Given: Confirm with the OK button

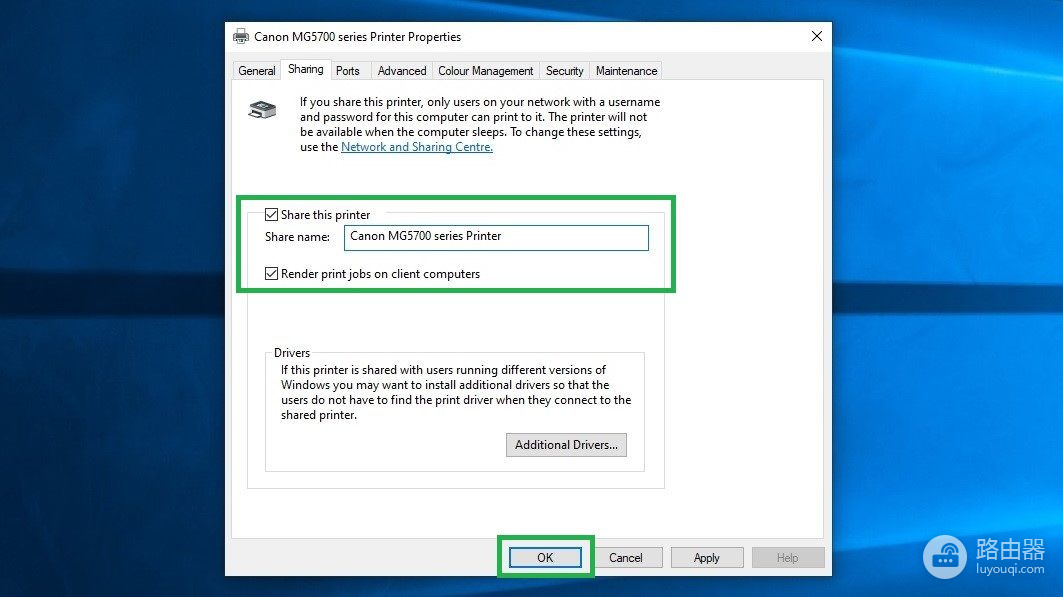Looking at the screenshot, I should (545, 558).
